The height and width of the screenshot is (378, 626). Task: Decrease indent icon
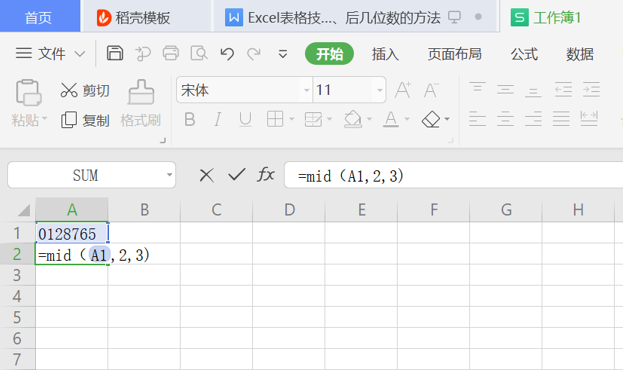(x=563, y=89)
